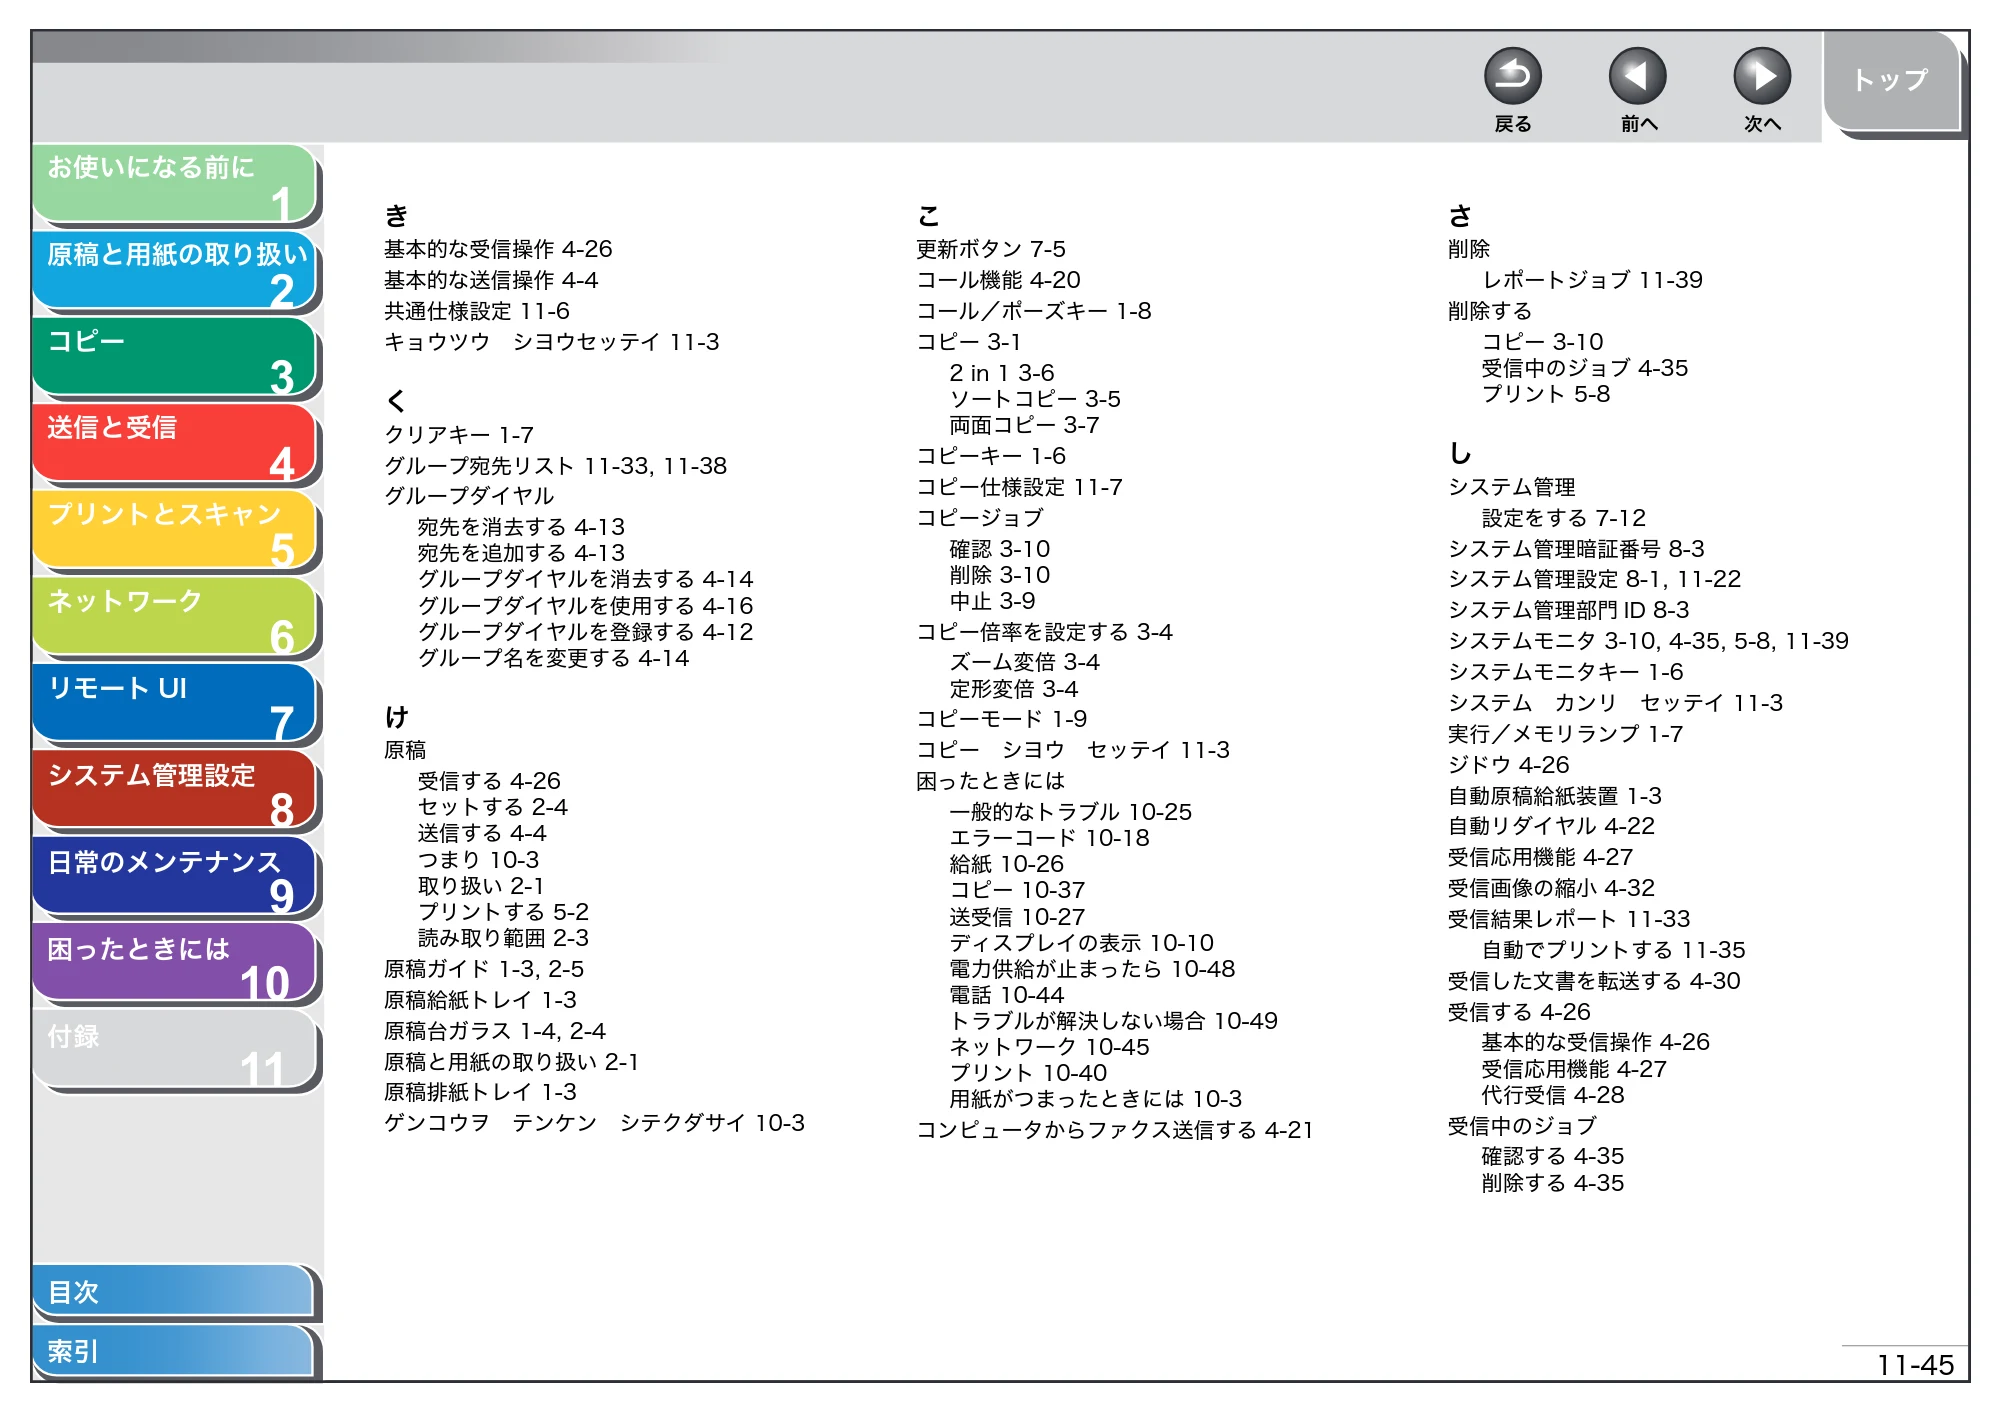The width and height of the screenshot is (2000, 1414).
Task: Follow index entry 更新ボタン 7-5
Action: [x=991, y=249]
